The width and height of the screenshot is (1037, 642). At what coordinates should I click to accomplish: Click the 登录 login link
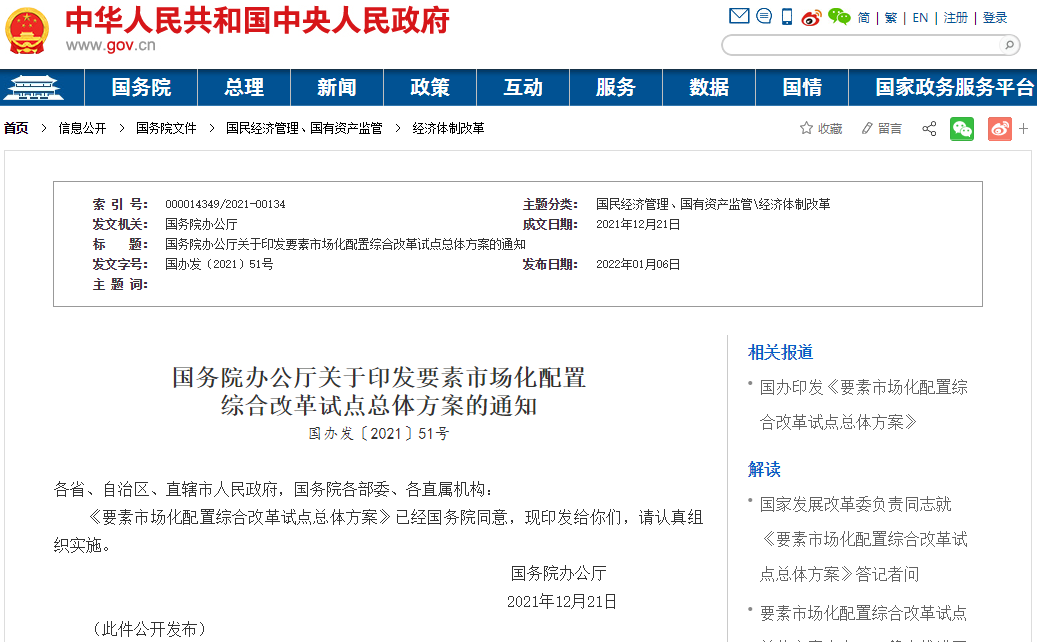pyautogui.click(x=995, y=18)
